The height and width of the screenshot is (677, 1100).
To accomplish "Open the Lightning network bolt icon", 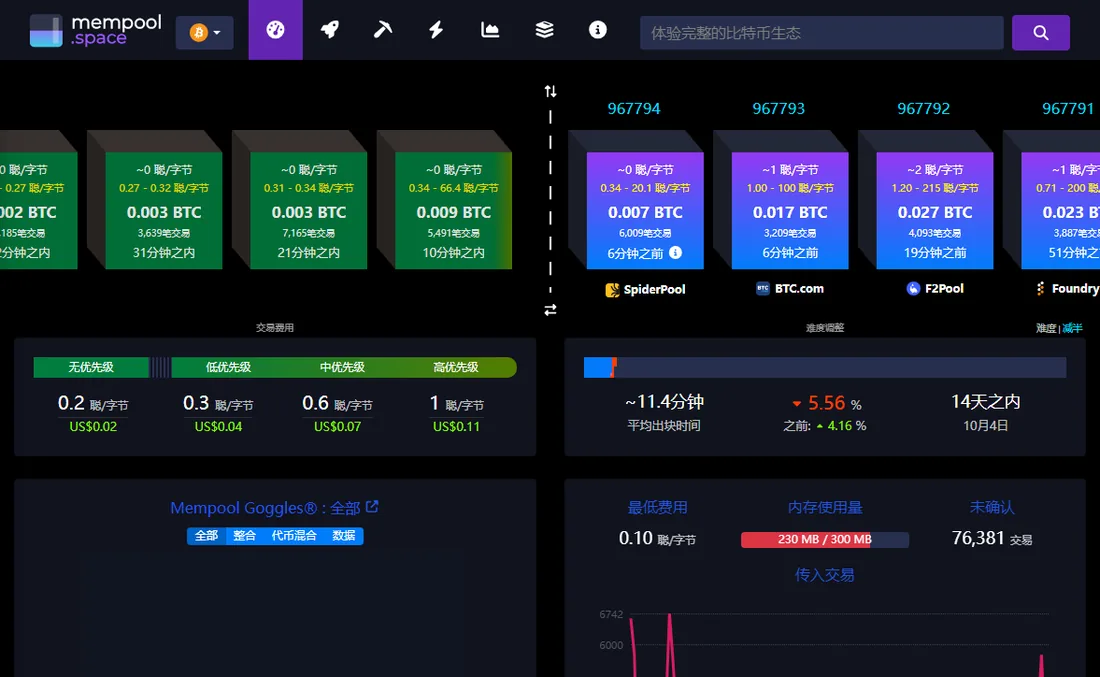I will click(436, 29).
